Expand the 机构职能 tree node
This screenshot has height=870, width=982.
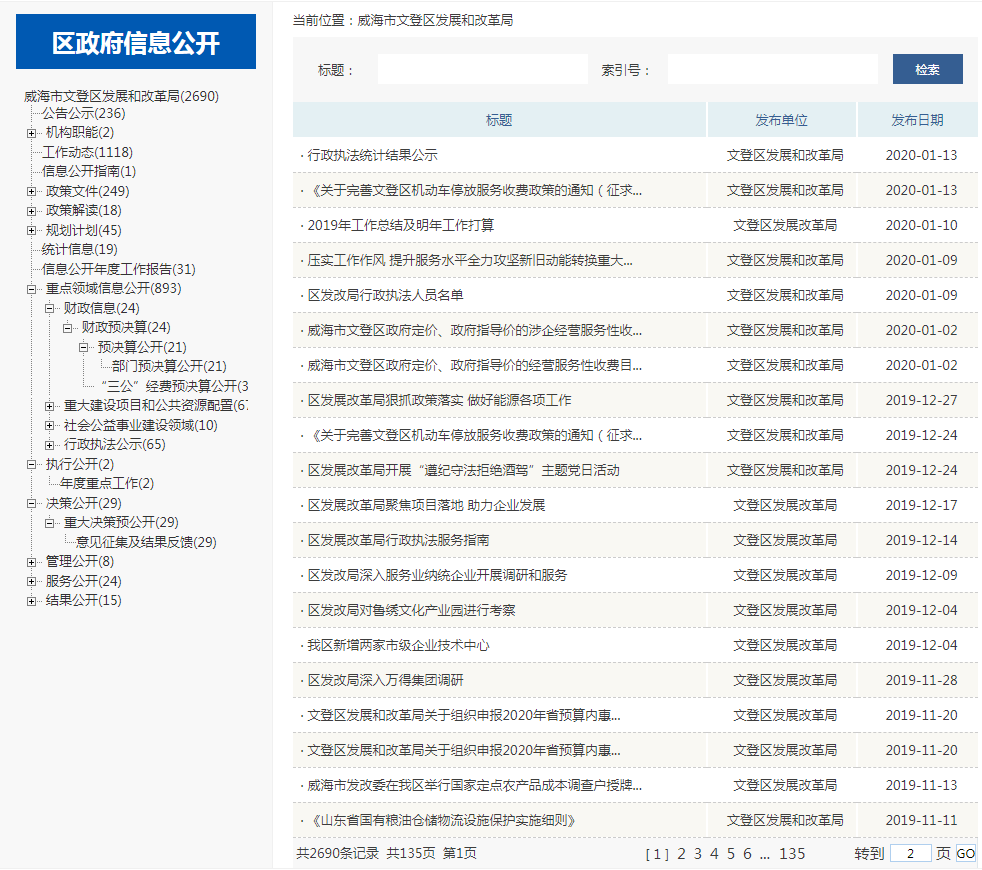(x=32, y=133)
